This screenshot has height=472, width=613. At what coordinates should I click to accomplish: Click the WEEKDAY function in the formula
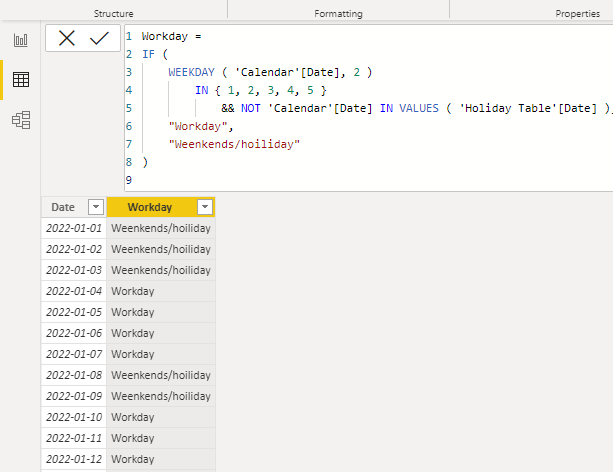pyautogui.click(x=192, y=72)
